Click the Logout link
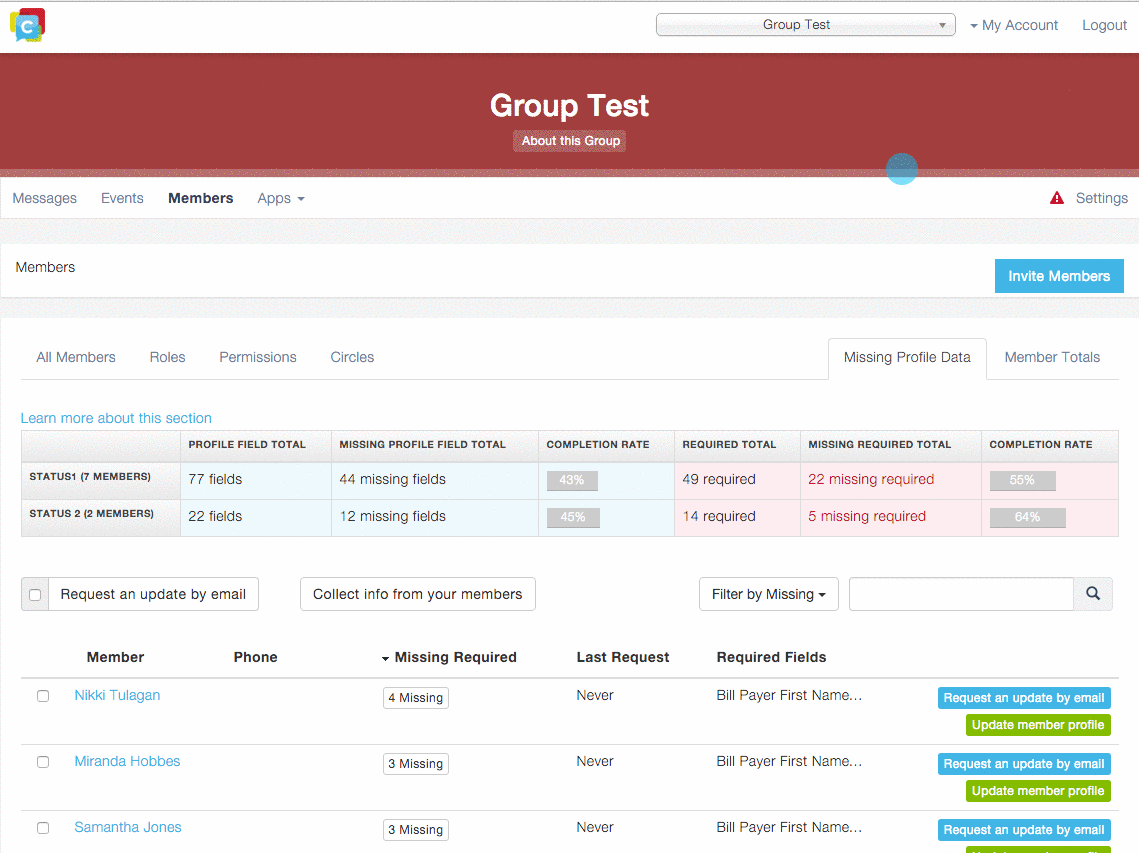This screenshot has width=1139, height=853. pos(1104,25)
